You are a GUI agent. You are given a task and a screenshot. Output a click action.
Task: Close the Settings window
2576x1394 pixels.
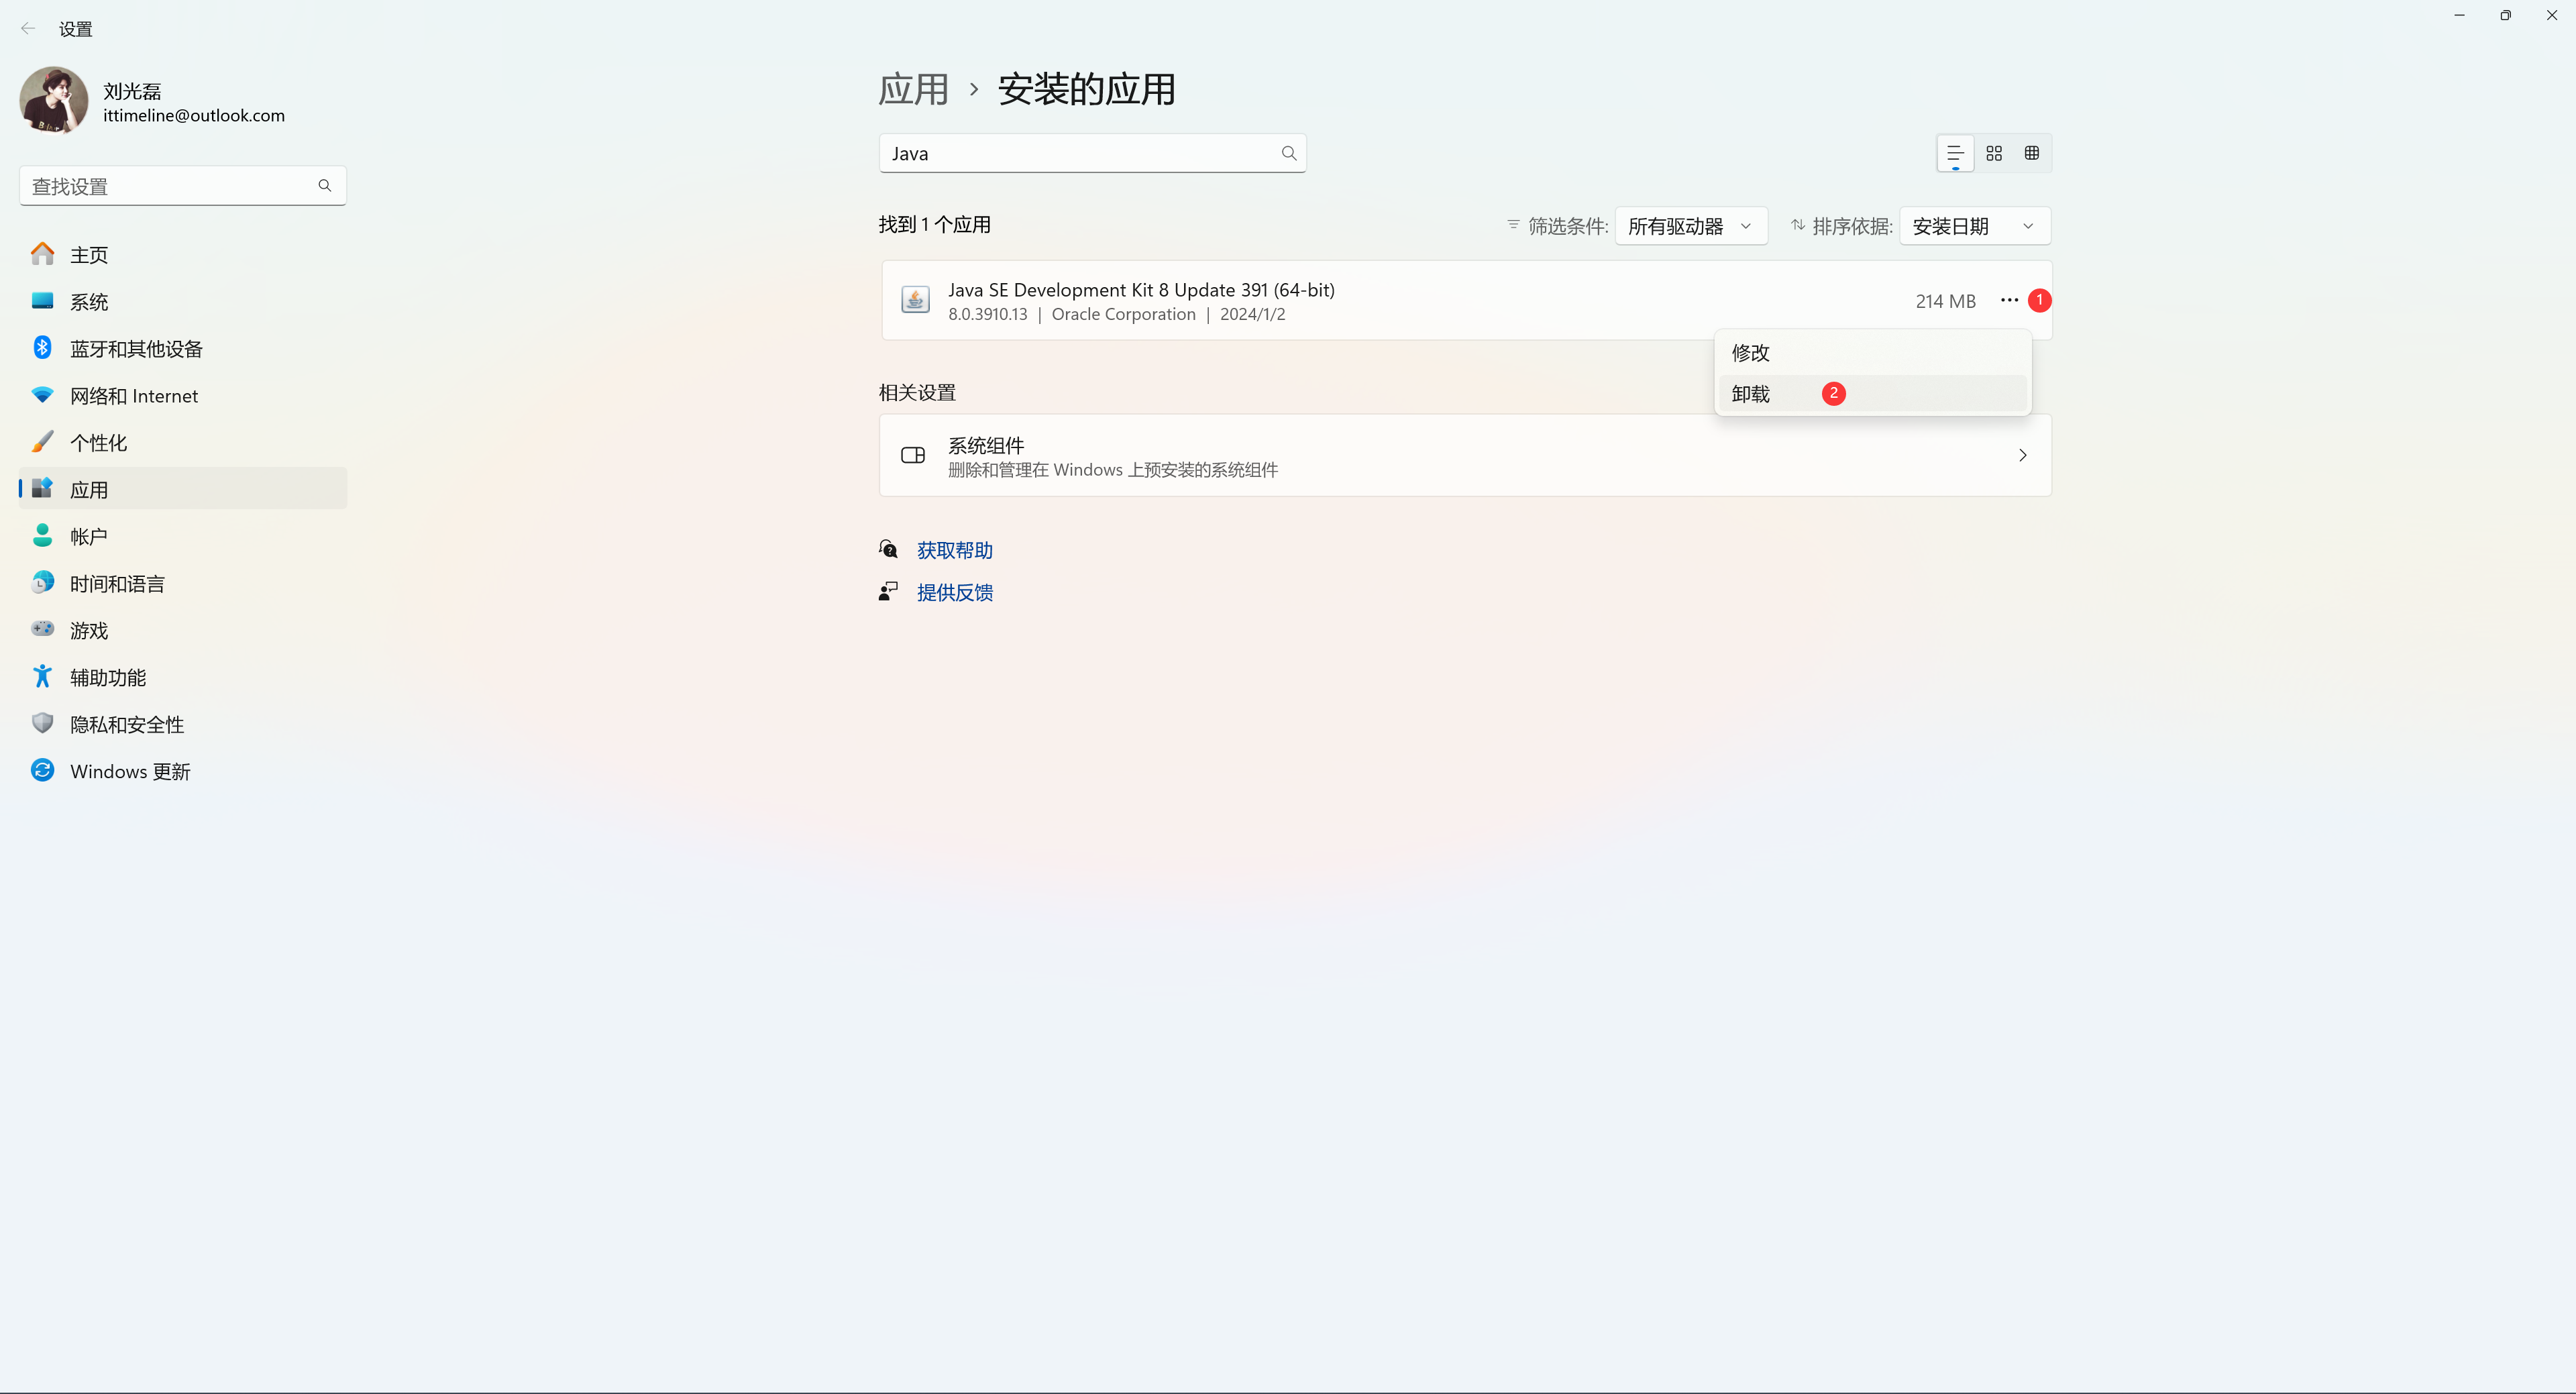[2552, 15]
